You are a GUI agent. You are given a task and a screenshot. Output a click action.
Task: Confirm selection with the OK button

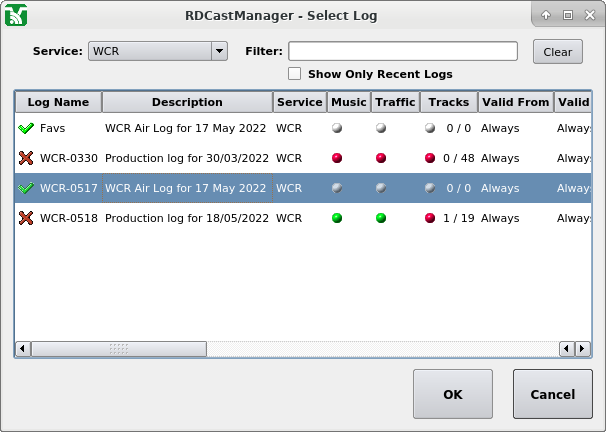[x=452, y=394]
